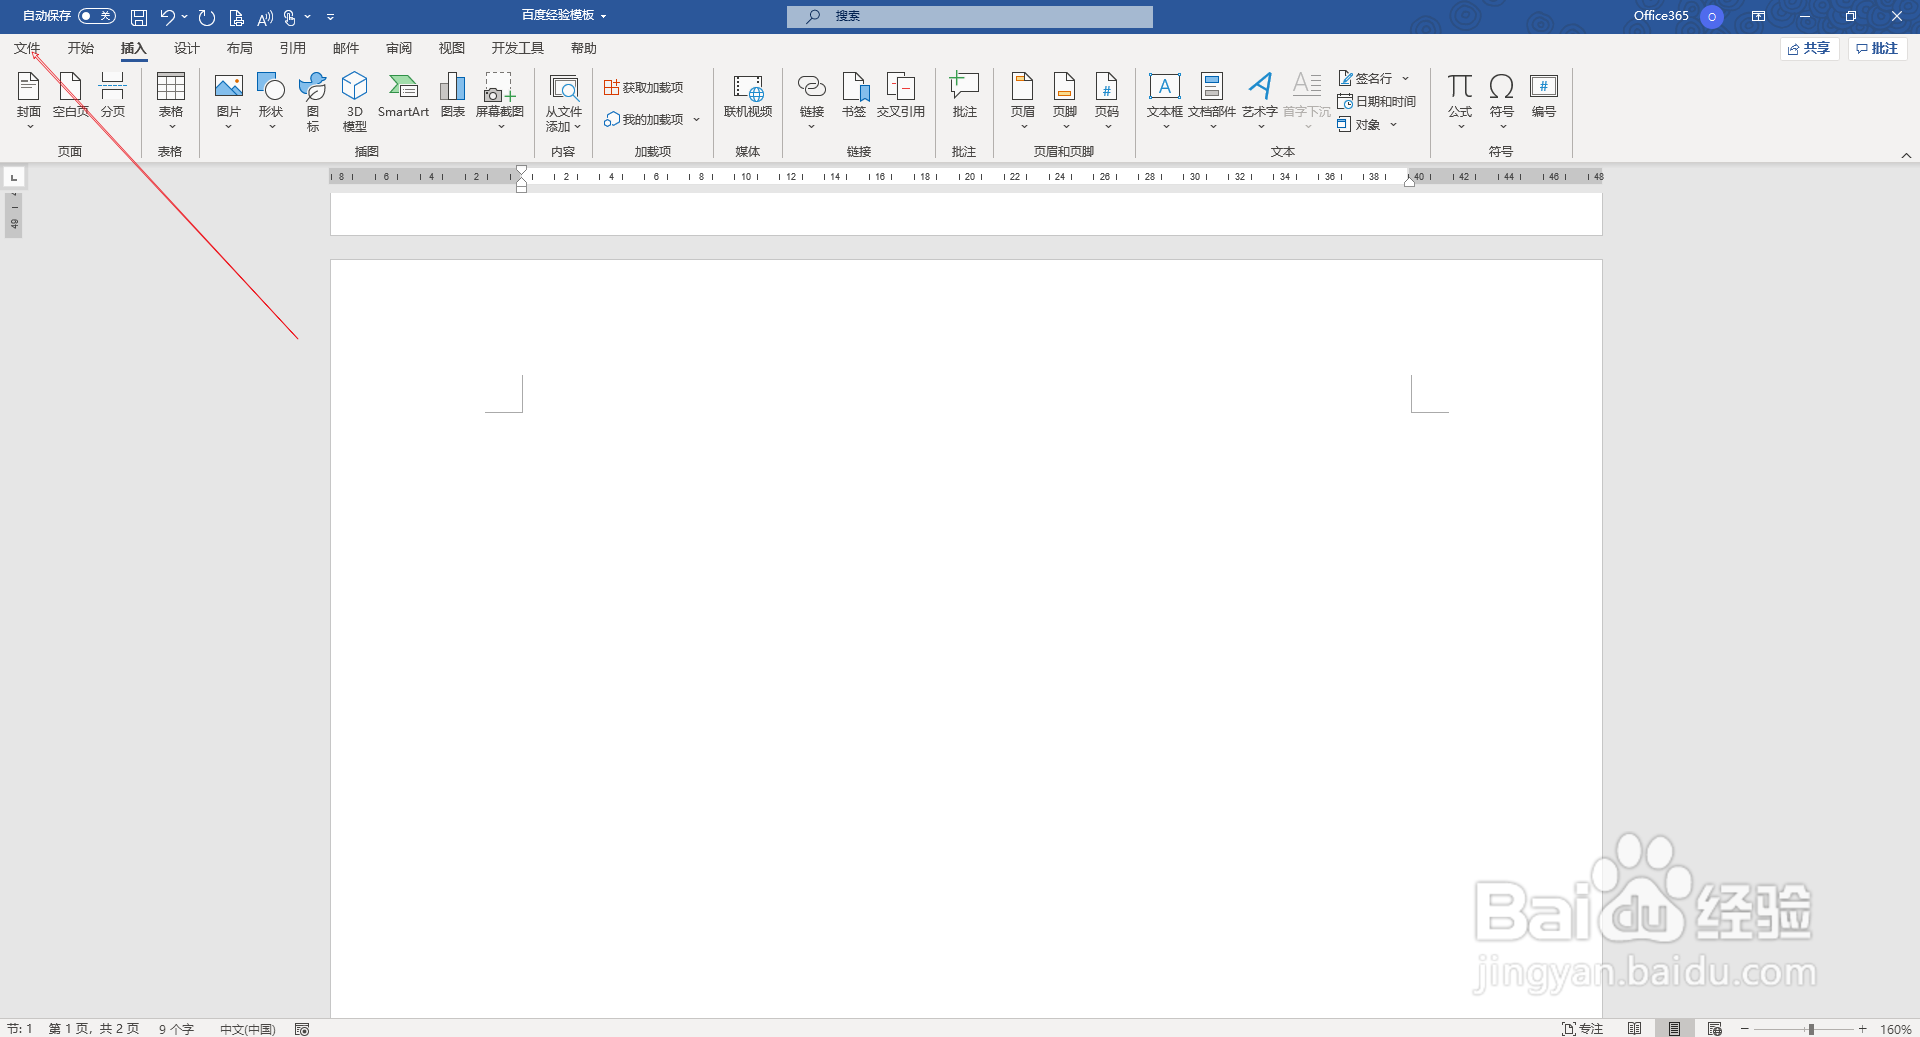Screen dimensions: 1920x1037
Task: Click 获取加载项 (Get Add-ins)
Action: (644, 88)
